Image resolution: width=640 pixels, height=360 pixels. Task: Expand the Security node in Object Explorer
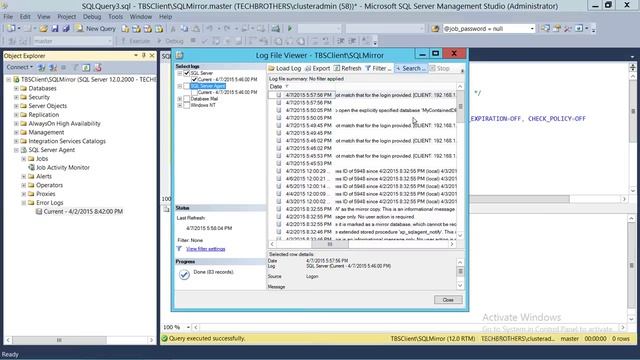click(x=16, y=97)
